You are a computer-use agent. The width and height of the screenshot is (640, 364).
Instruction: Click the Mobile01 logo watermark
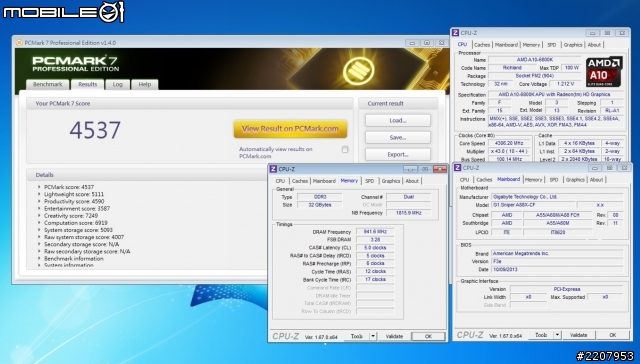[x=63, y=12]
